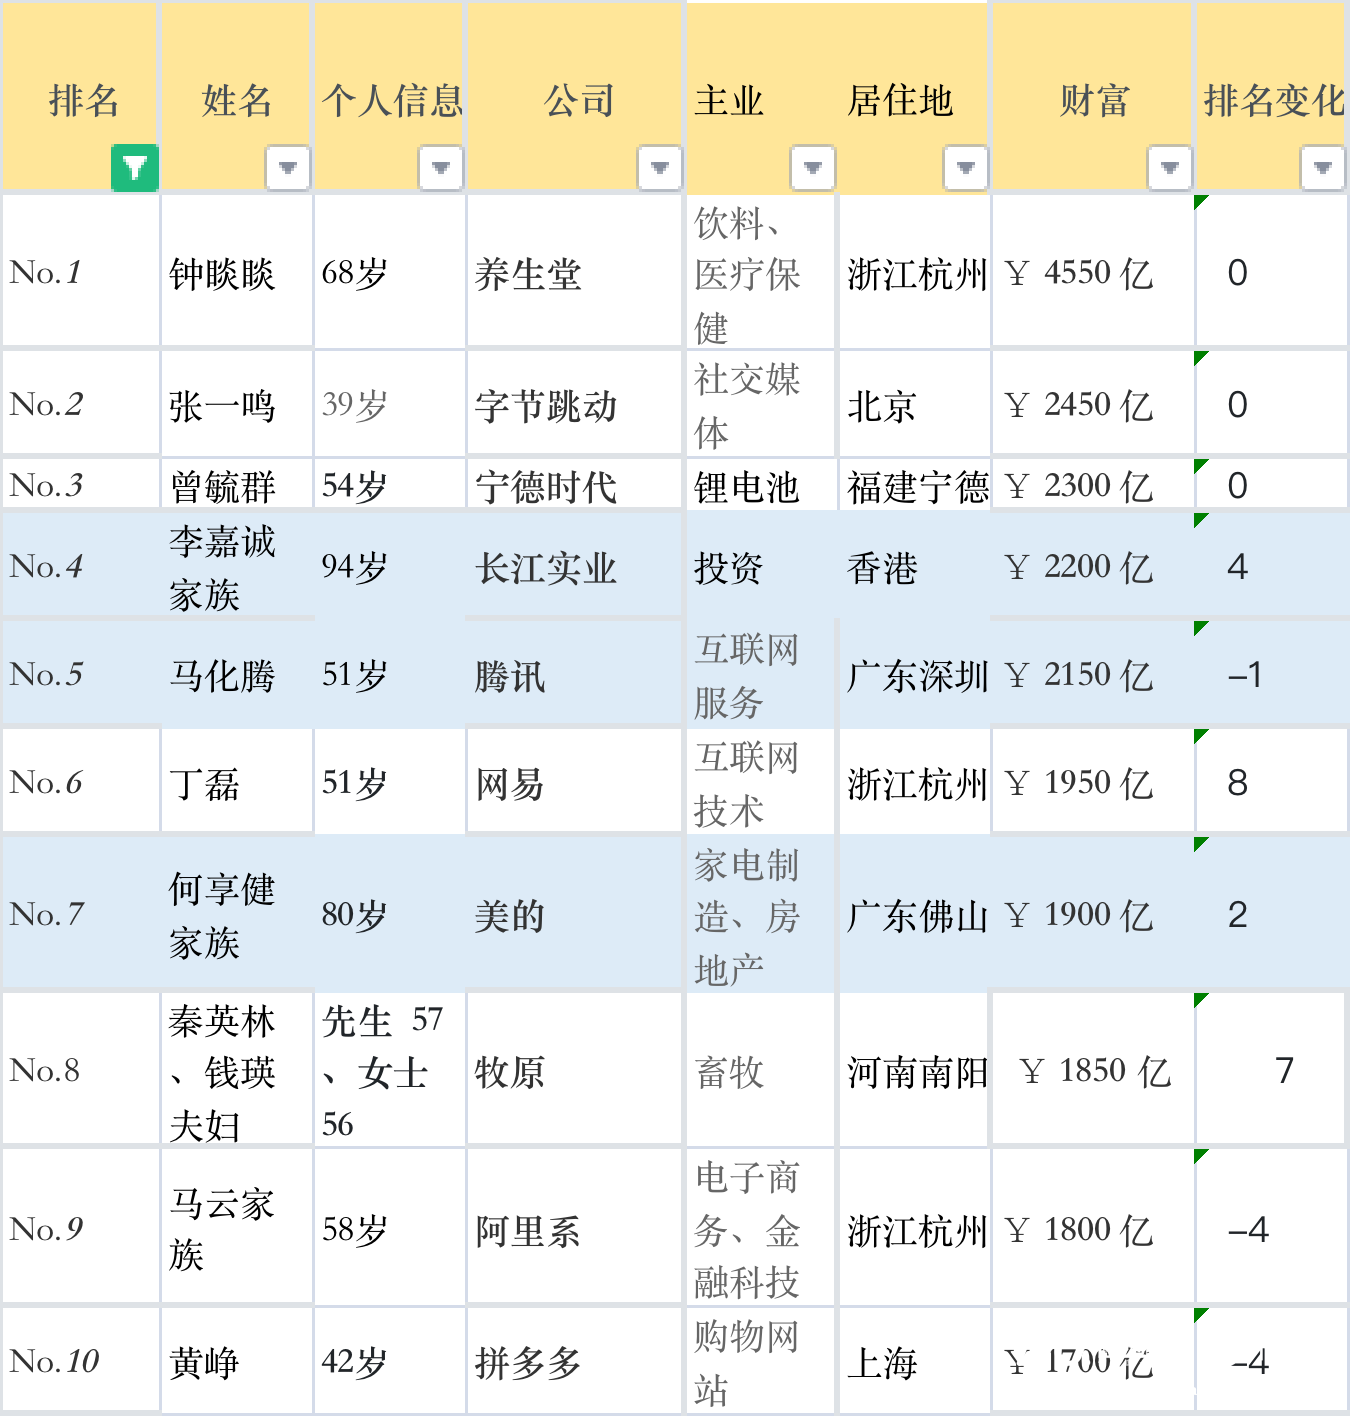The width and height of the screenshot is (1351, 1416).
Task: Open the 财富 column filter dropdown
Action: [1170, 167]
